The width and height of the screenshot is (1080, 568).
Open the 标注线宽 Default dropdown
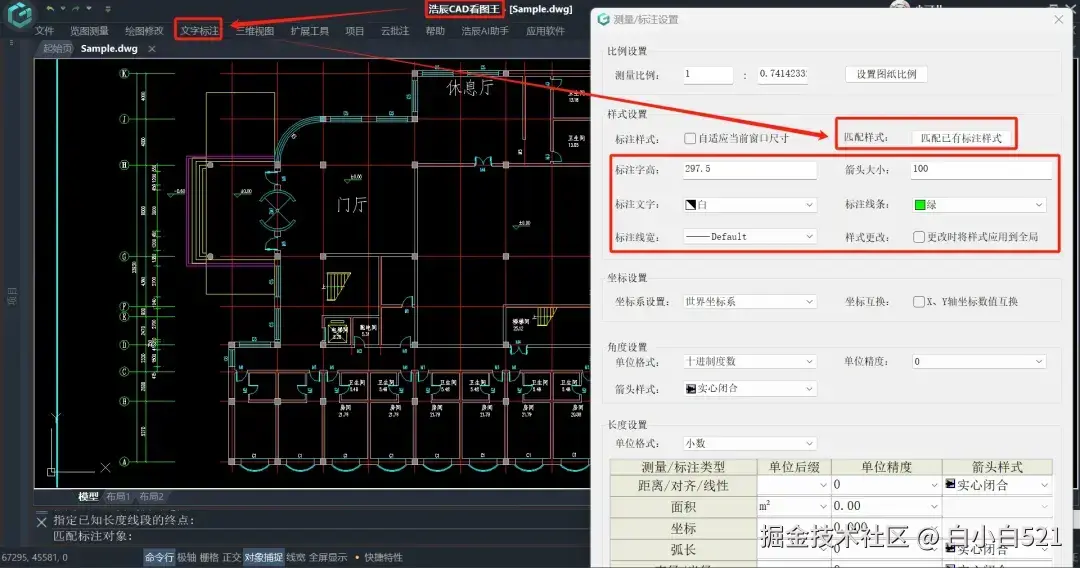tap(750, 237)
